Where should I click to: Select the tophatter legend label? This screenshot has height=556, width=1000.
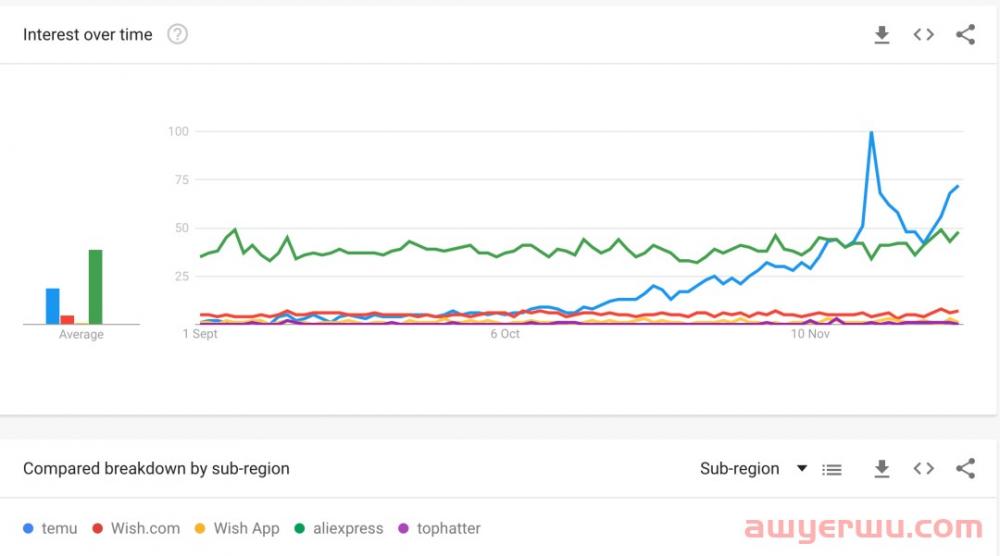click(448, 528)
